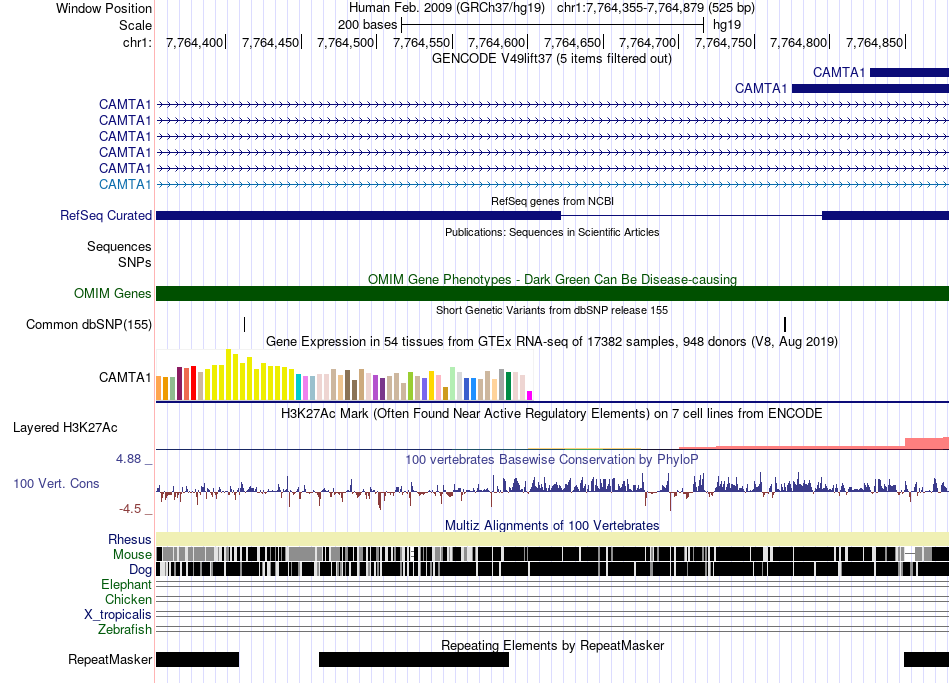Click the CAMTA1 label beside the GTEx bar chart
The image size is (950, 683).
[x=125, y=378]
